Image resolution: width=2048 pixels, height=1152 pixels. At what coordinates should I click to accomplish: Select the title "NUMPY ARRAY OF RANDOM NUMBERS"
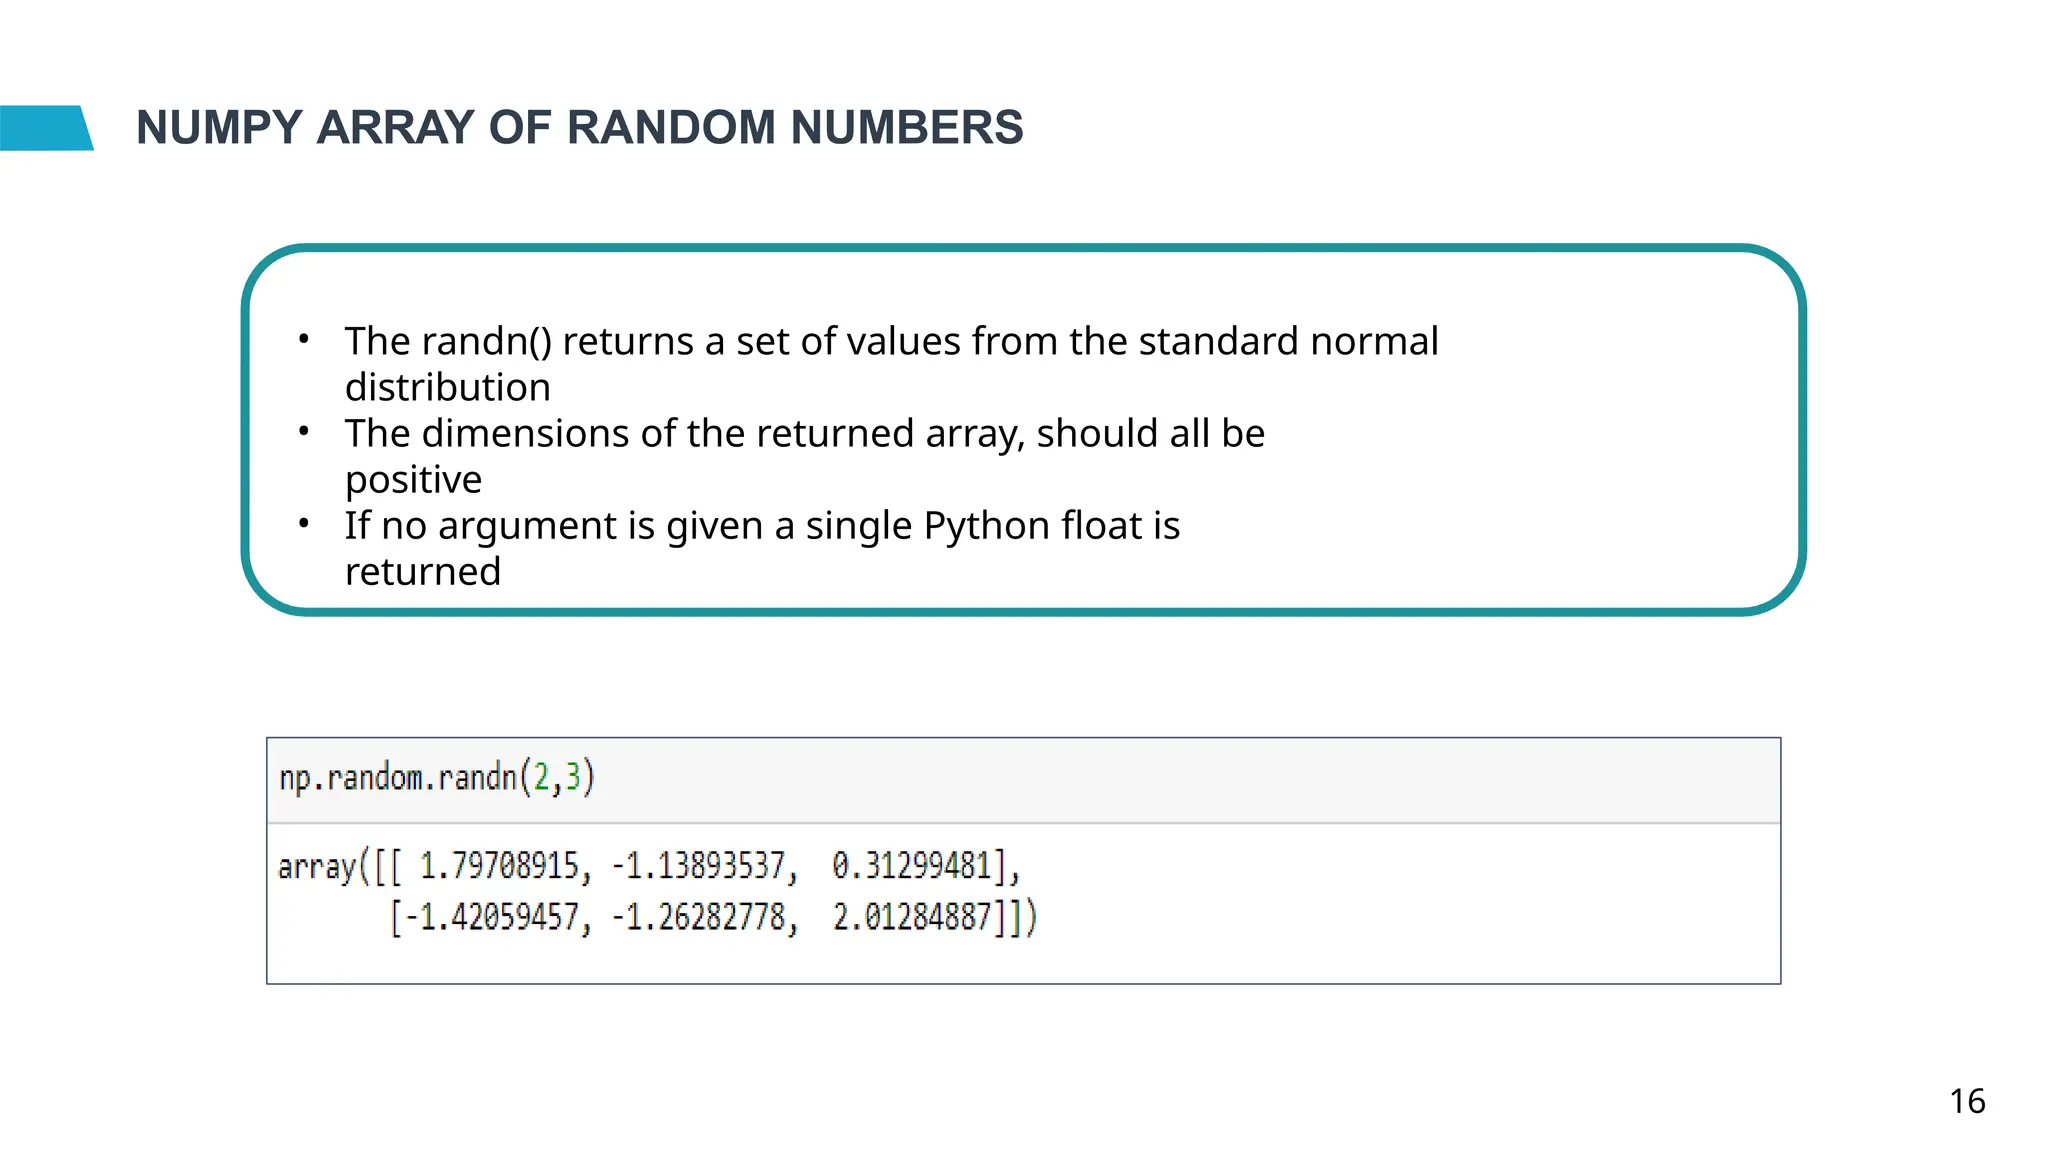point(579,128)
